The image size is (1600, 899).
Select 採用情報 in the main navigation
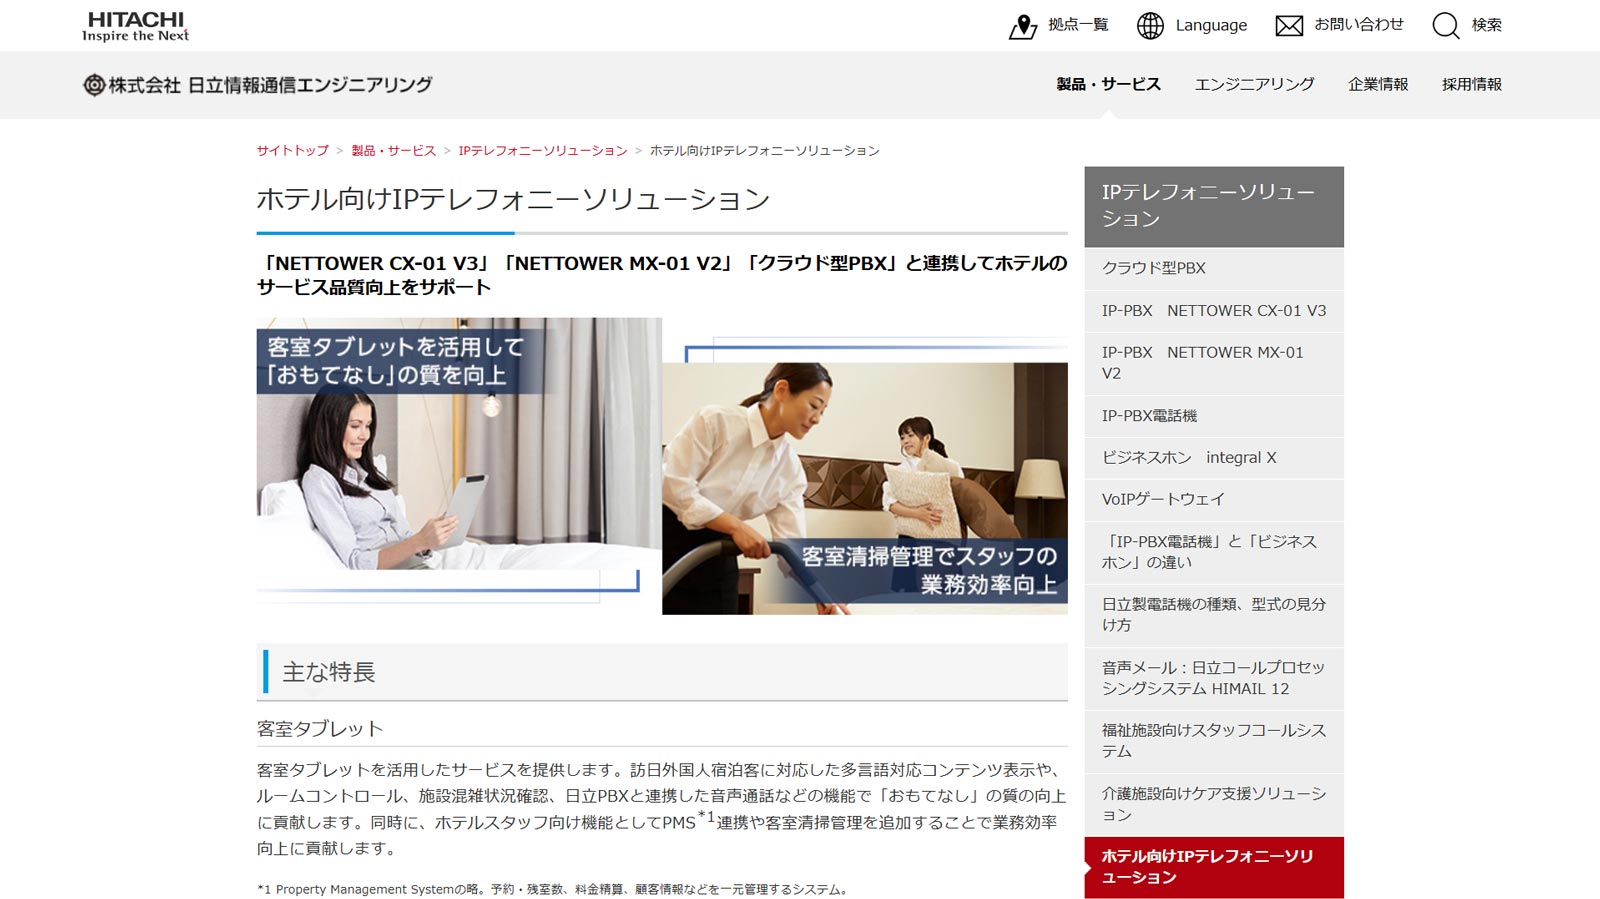point(1471,84)
